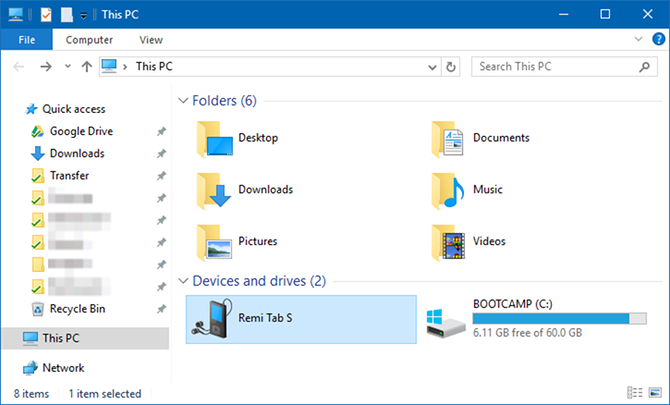Open the Remi Tab S media device

tap(301, 319)
